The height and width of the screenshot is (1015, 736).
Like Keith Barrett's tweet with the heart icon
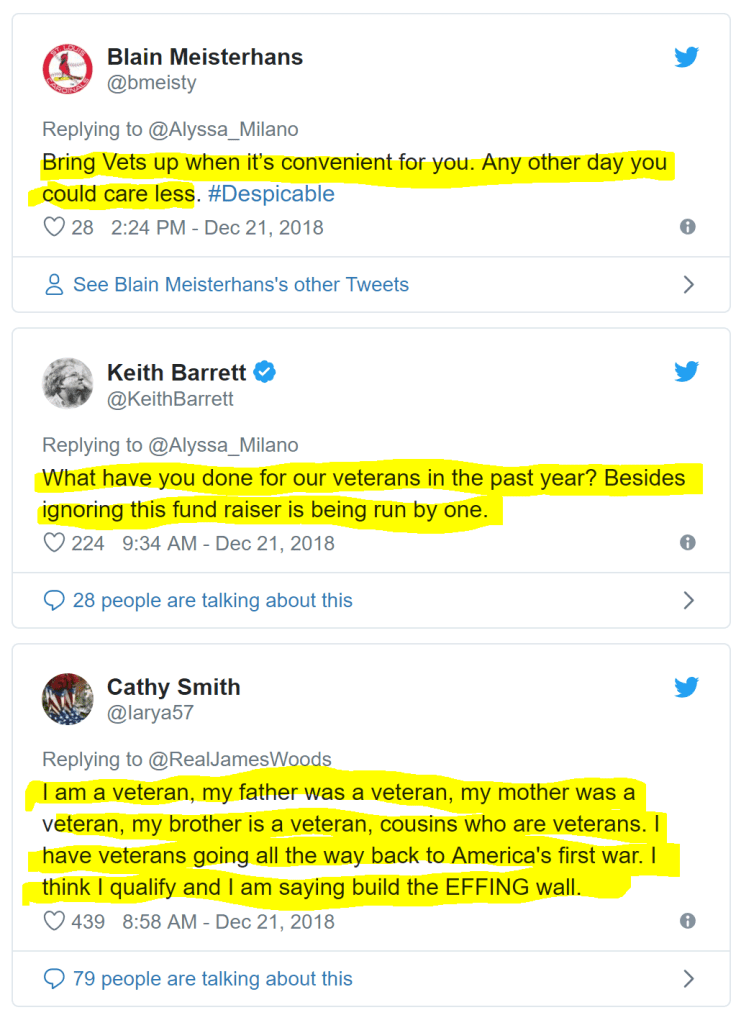click(x=54, y=543)
